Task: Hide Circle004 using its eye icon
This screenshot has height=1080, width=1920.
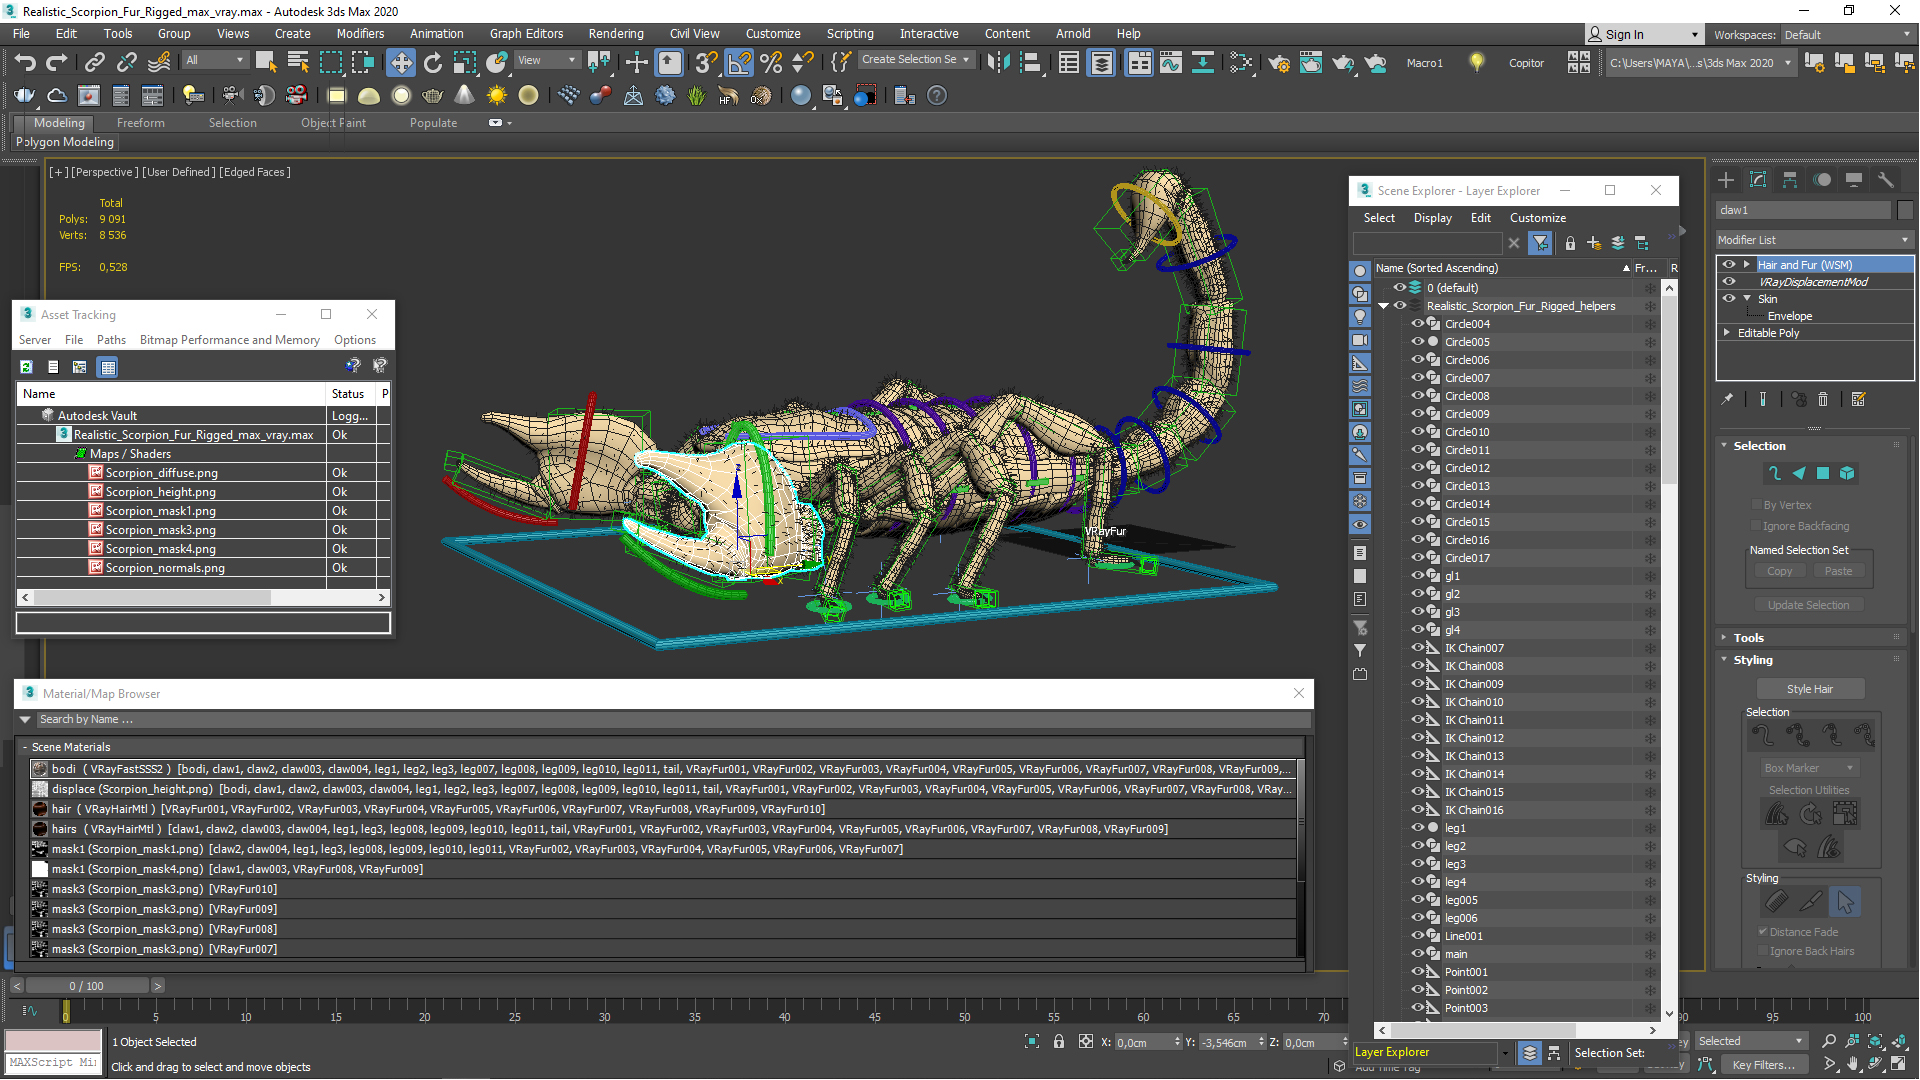Action: tap(1418, 324)
